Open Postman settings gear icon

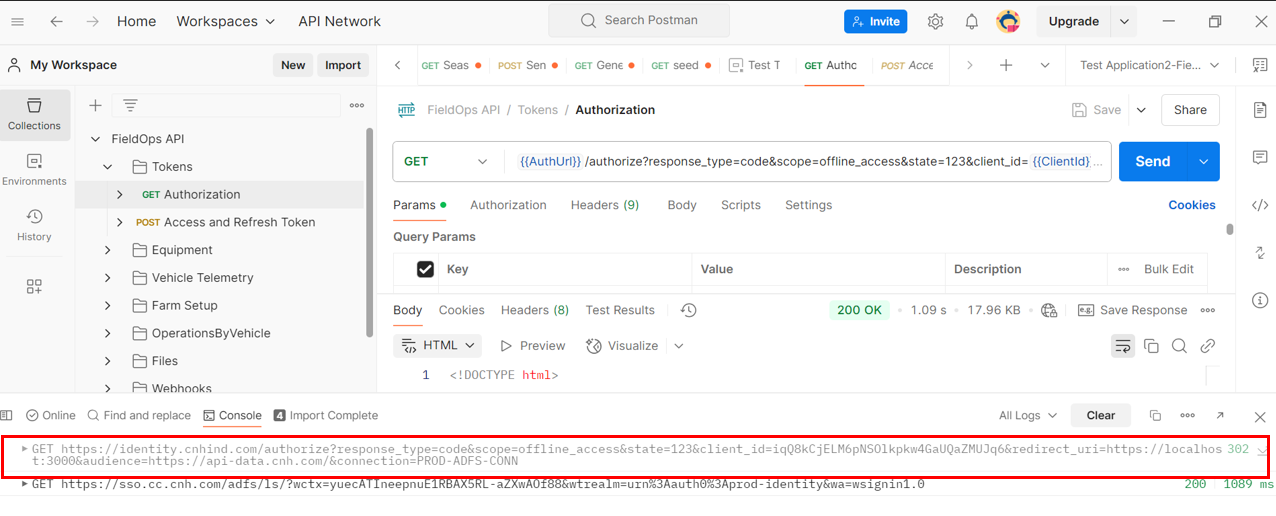pos(935,21)
